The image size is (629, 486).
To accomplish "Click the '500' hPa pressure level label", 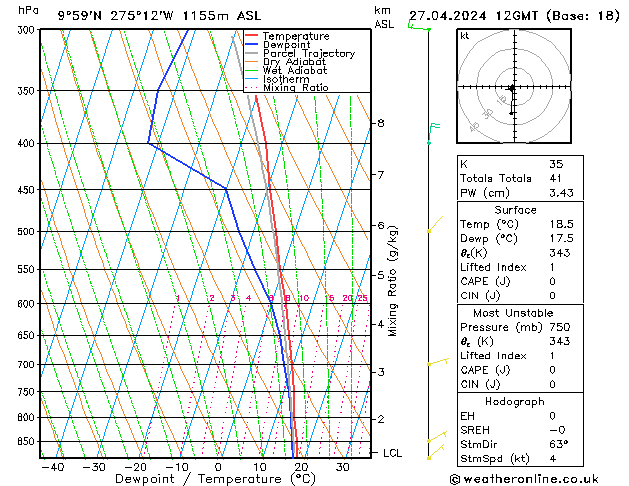I will (x=28, y=231).
